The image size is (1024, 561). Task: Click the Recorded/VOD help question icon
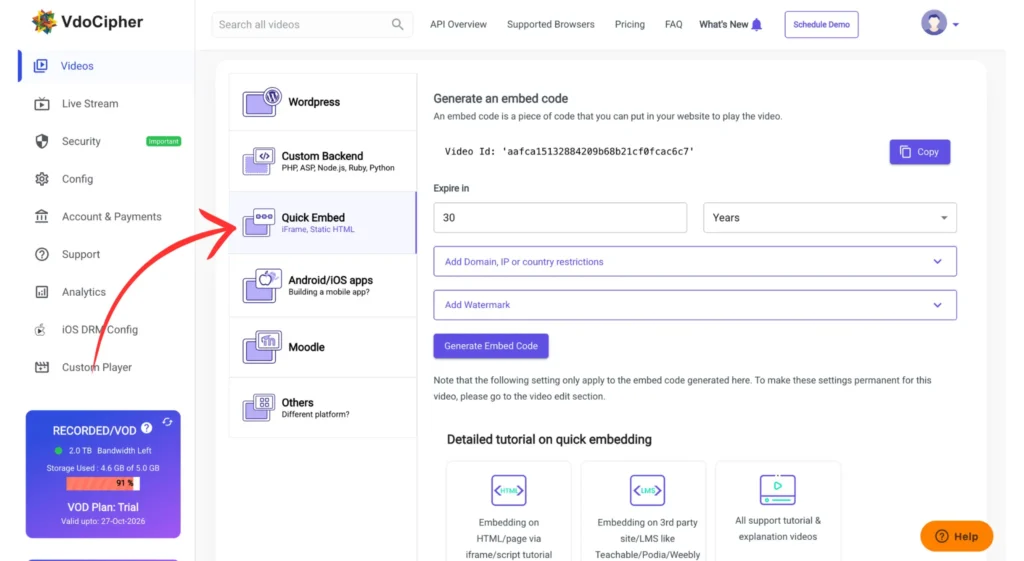tap(146, 428)
